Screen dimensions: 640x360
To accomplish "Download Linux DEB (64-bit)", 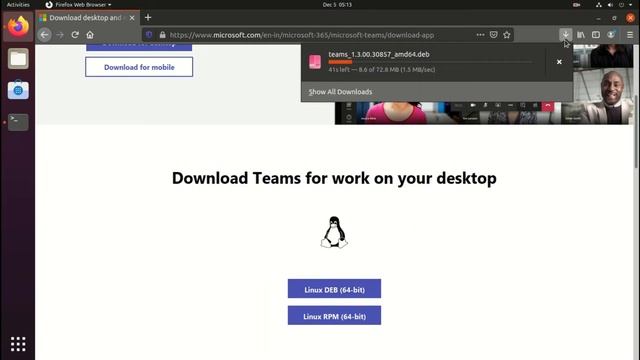I will point(334,289).
